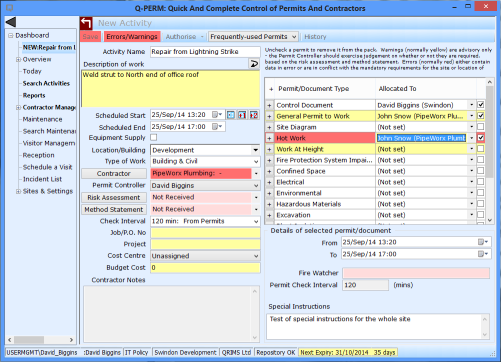Viewport: 501px width, 362px height.
Task: Expand the Electrical row plus icon
Action: coord(269,182)
